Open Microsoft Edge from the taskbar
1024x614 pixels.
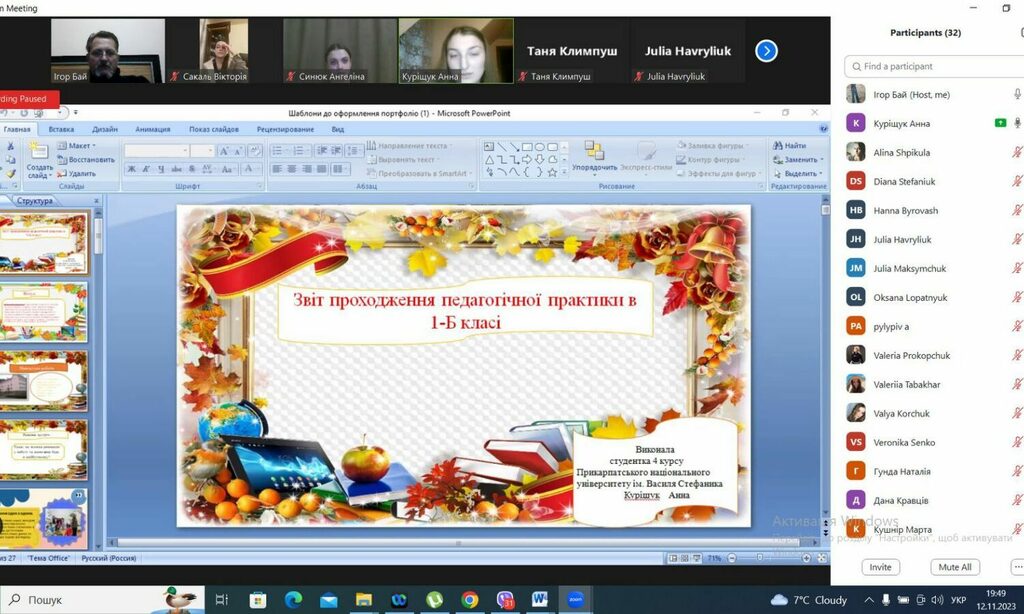pyautogui.click(x=293, y=600)
